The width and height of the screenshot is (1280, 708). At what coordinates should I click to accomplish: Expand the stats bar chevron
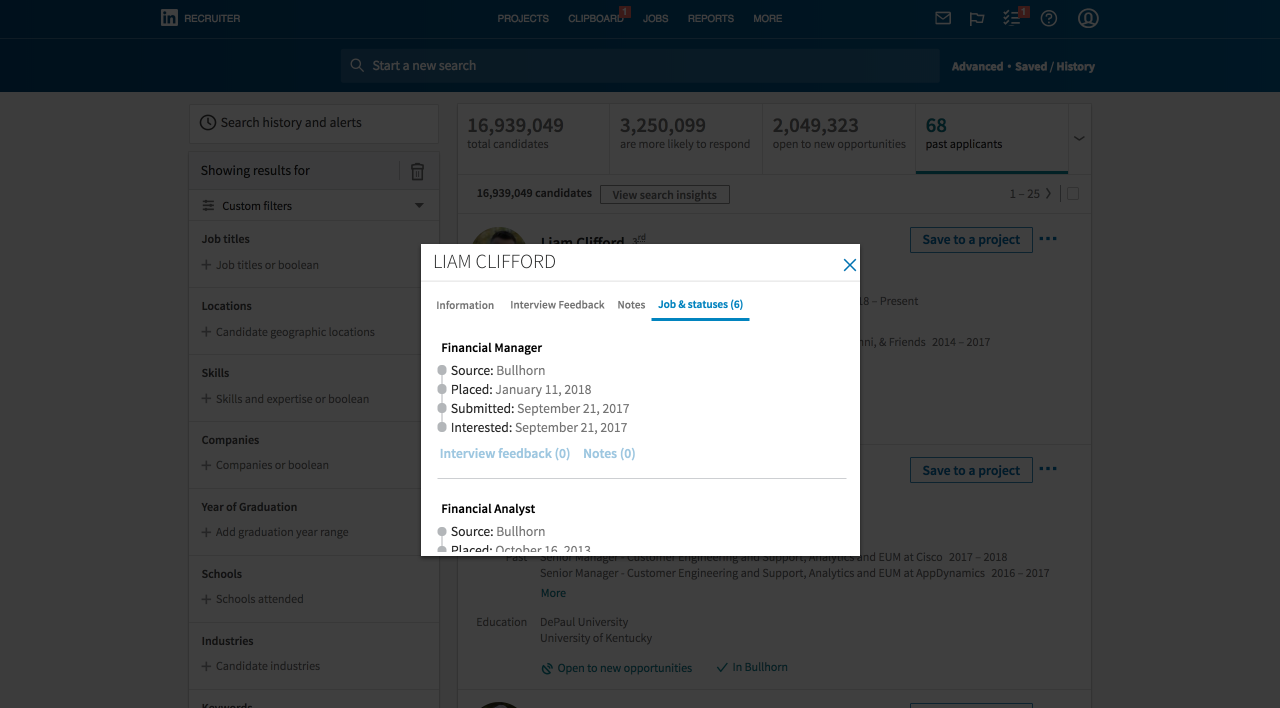[1079, 138]
